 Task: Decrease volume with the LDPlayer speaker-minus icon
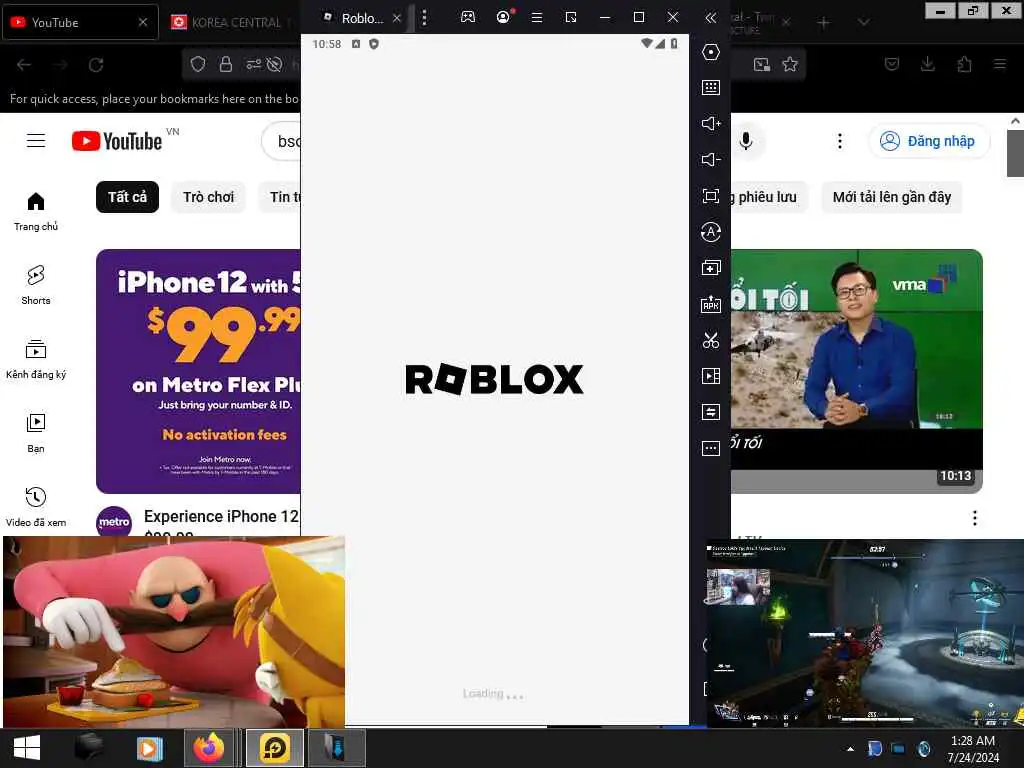click(x=711, y=159)
